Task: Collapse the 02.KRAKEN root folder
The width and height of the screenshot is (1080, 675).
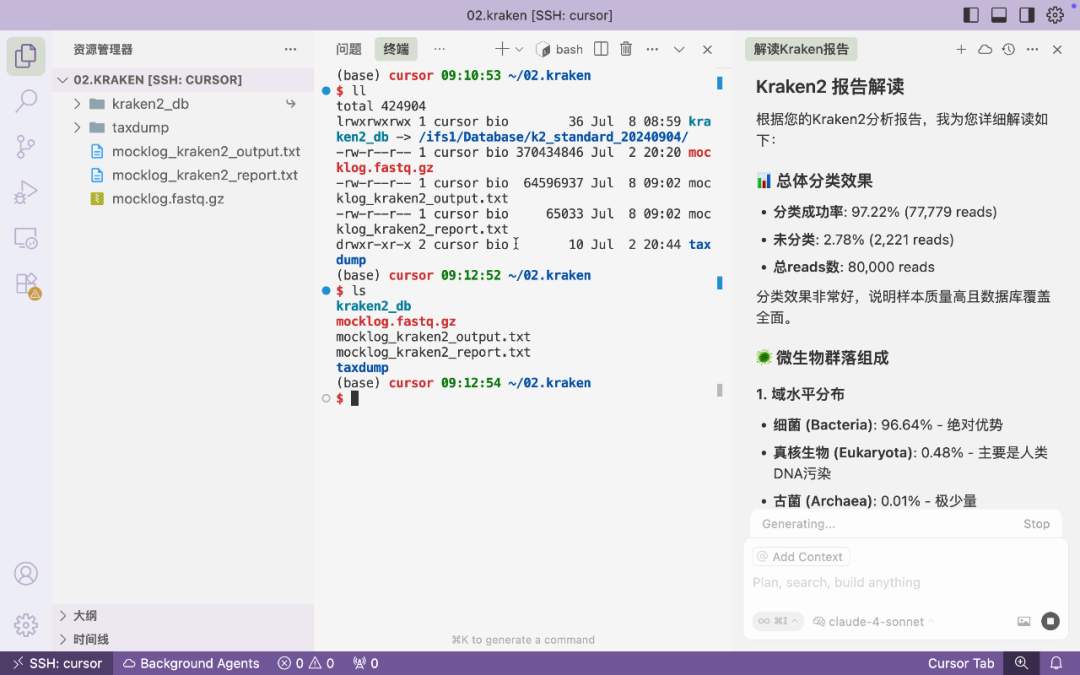Action: 183,80
